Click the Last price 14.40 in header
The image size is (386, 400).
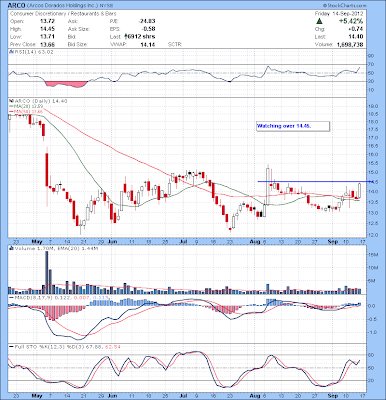pos(356,37)
